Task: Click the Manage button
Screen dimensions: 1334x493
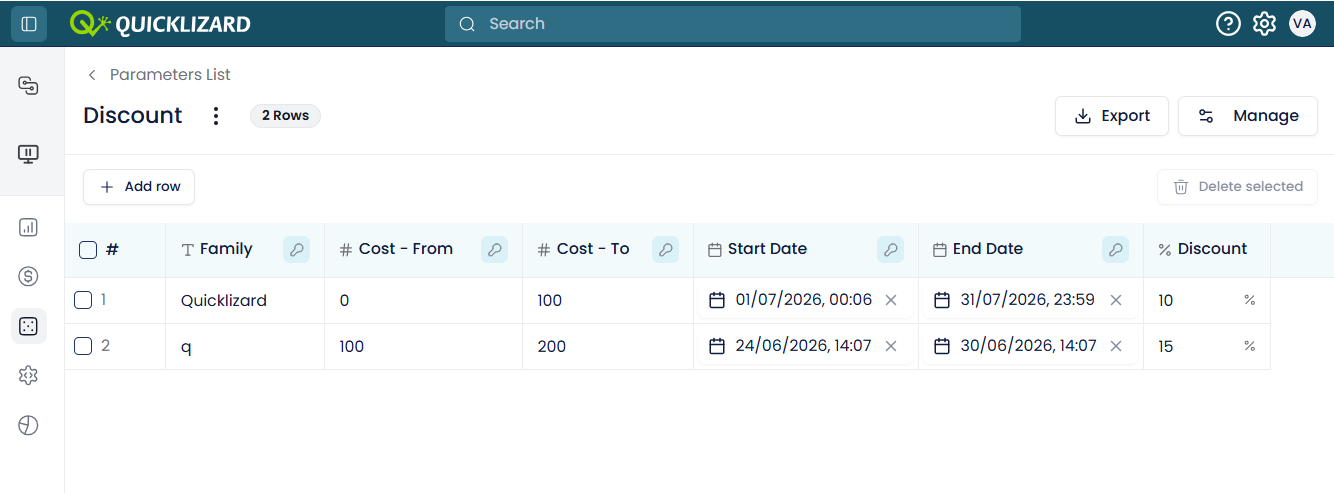Action: point(1248,116)
